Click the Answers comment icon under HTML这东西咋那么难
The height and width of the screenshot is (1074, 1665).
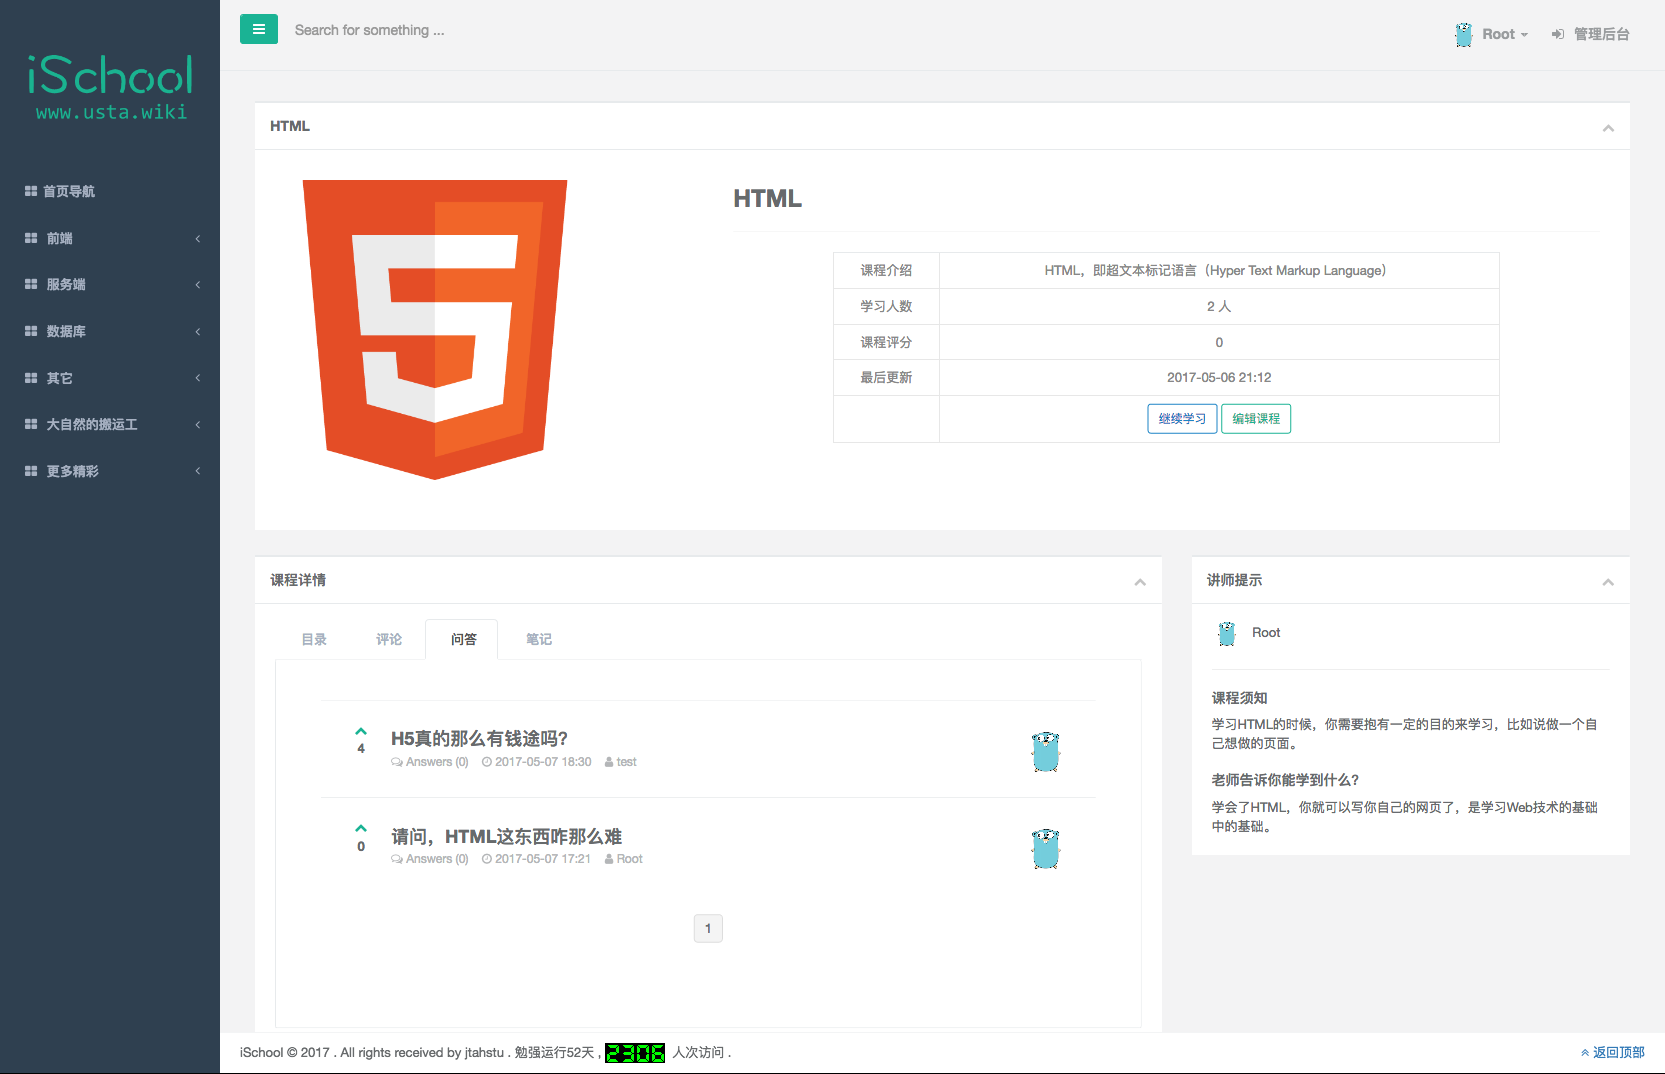coord(397,859)
